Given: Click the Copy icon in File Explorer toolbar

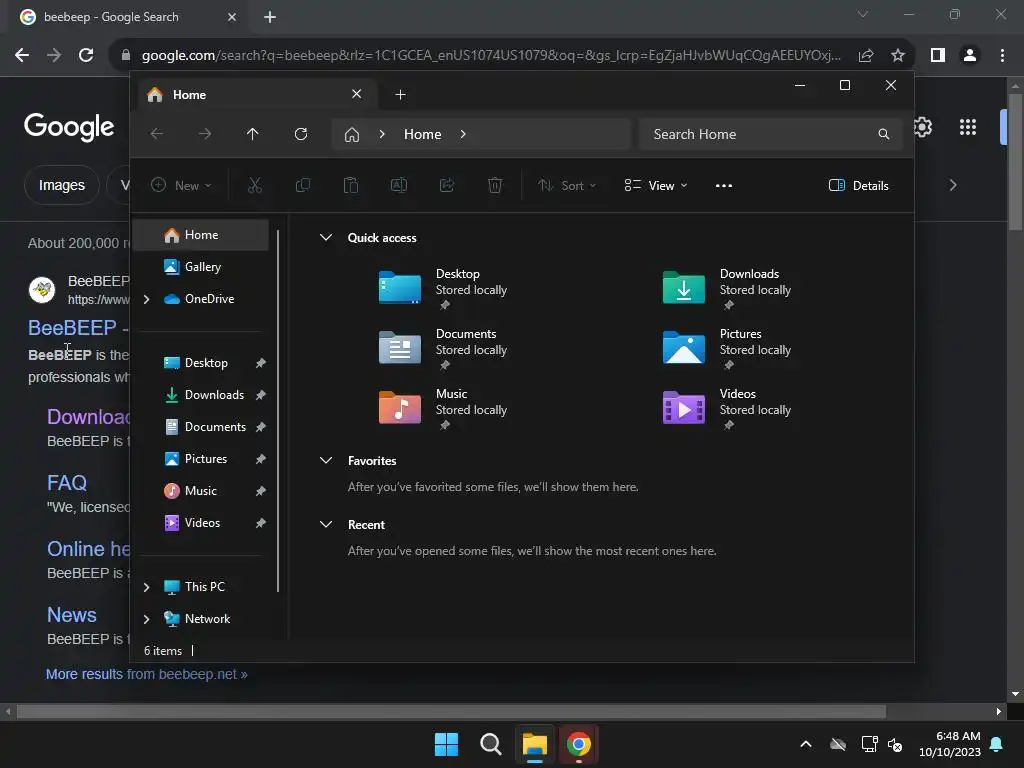Looking at the screenshot, I should [x=302, y=185].
